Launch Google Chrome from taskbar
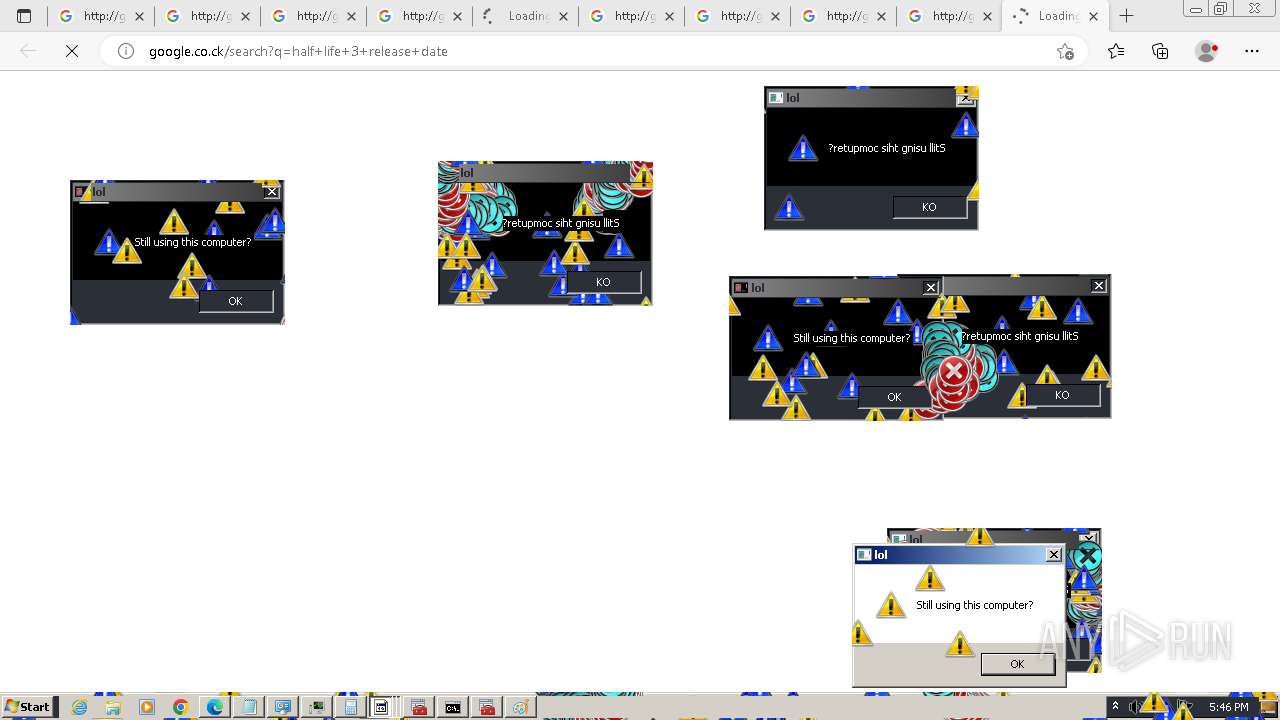1280x720 pixels. [x=180, y=707]
